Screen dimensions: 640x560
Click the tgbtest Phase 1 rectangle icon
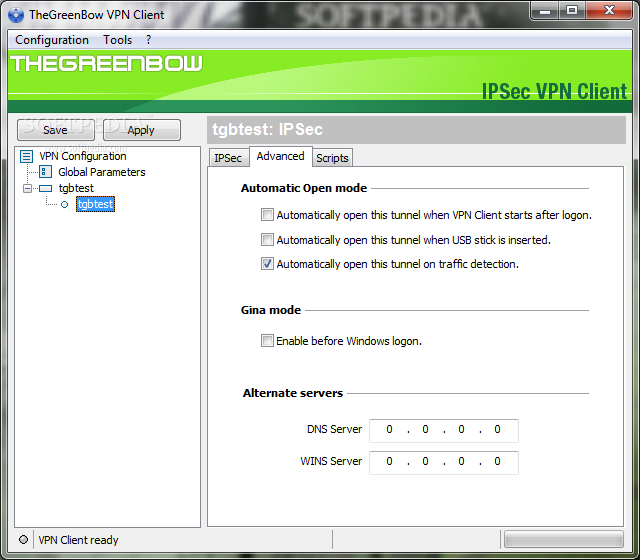(45, 188)
